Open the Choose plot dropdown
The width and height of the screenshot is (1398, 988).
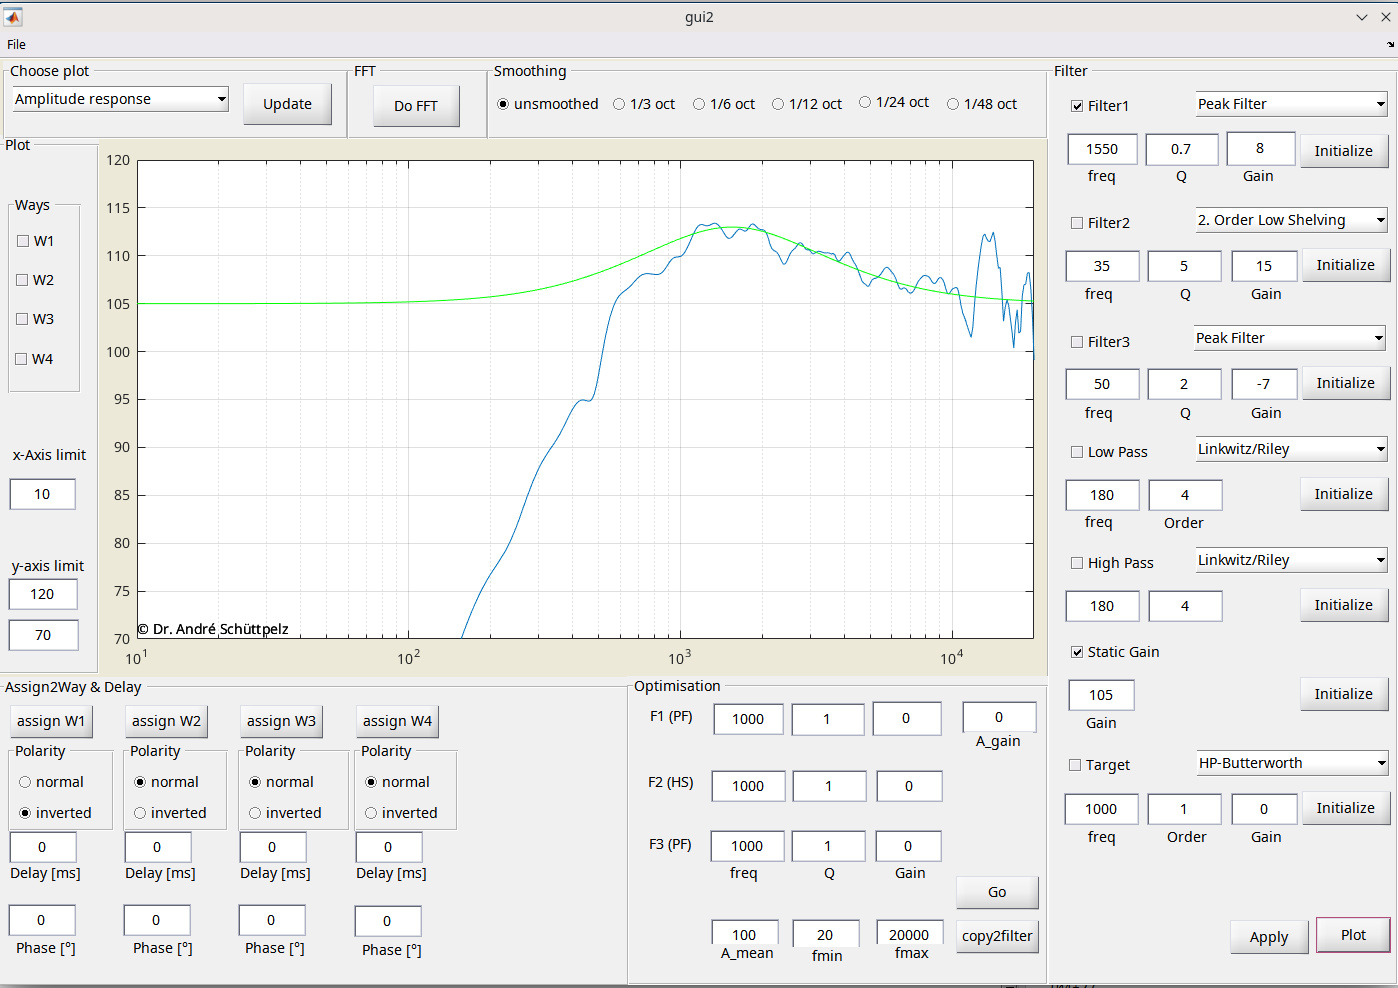tap(120, 99)
